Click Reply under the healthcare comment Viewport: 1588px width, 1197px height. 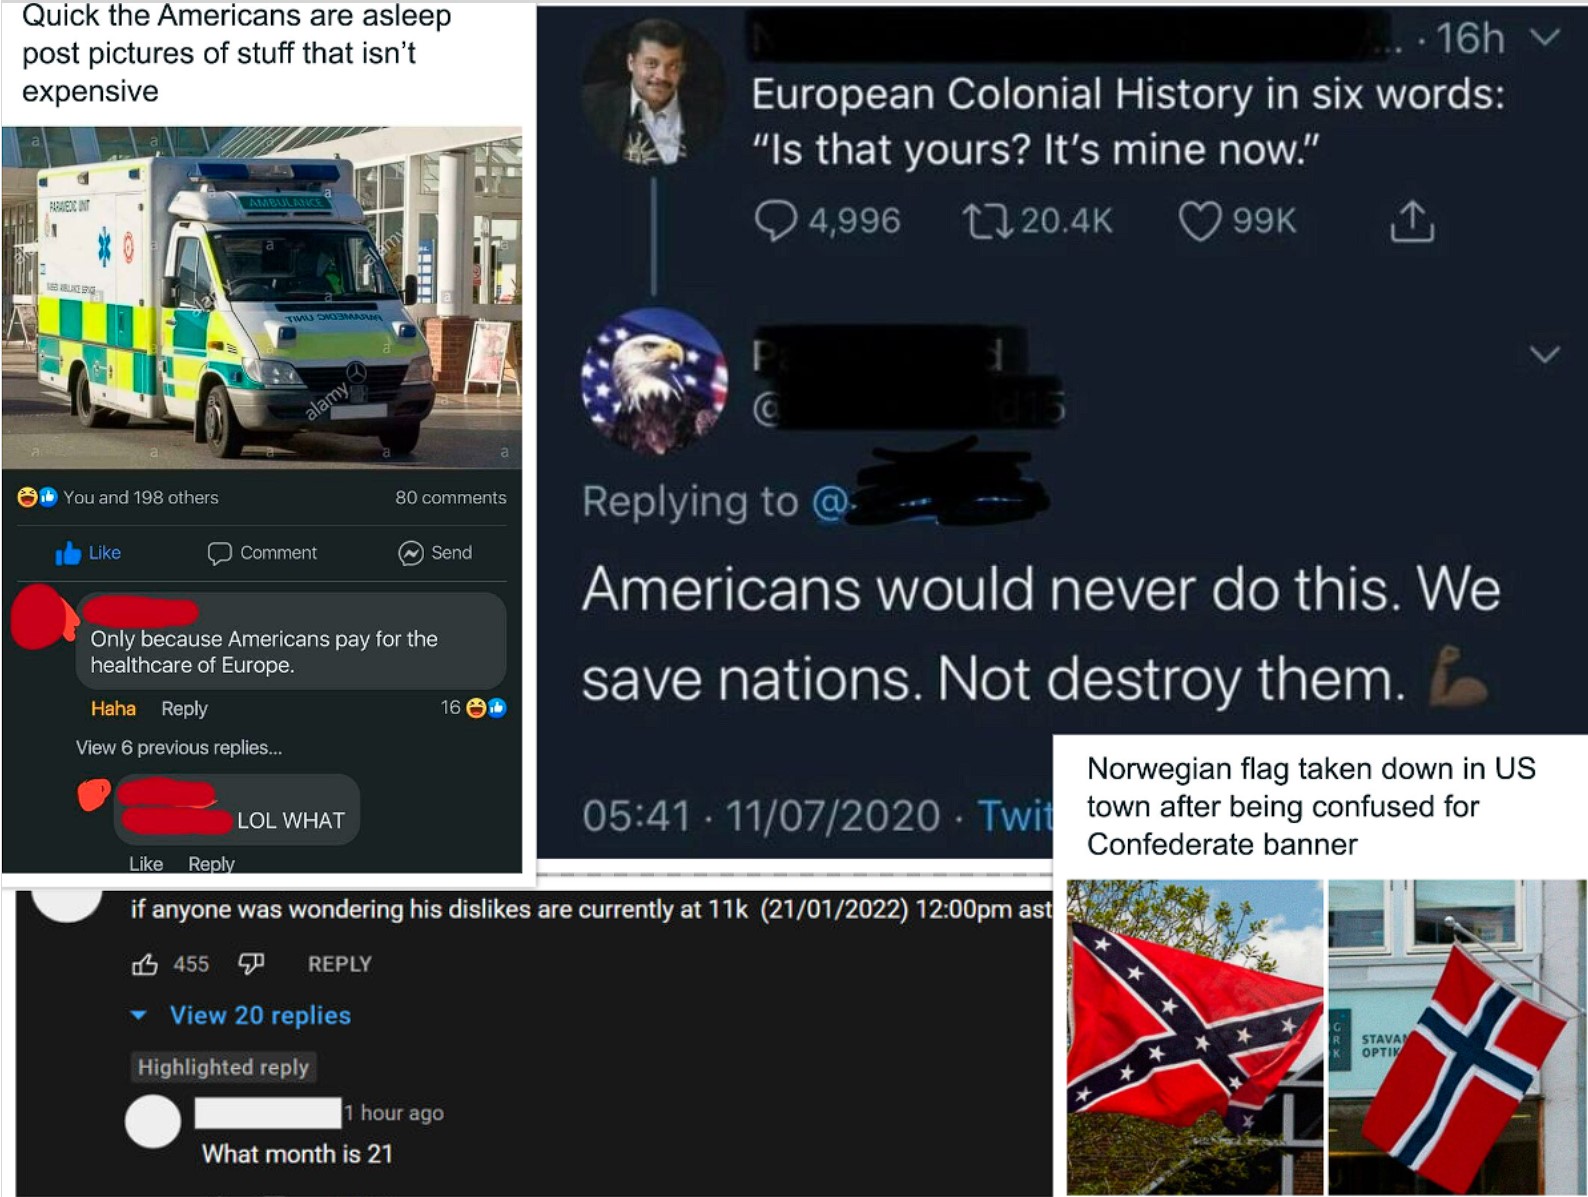[x=184, y=708]
